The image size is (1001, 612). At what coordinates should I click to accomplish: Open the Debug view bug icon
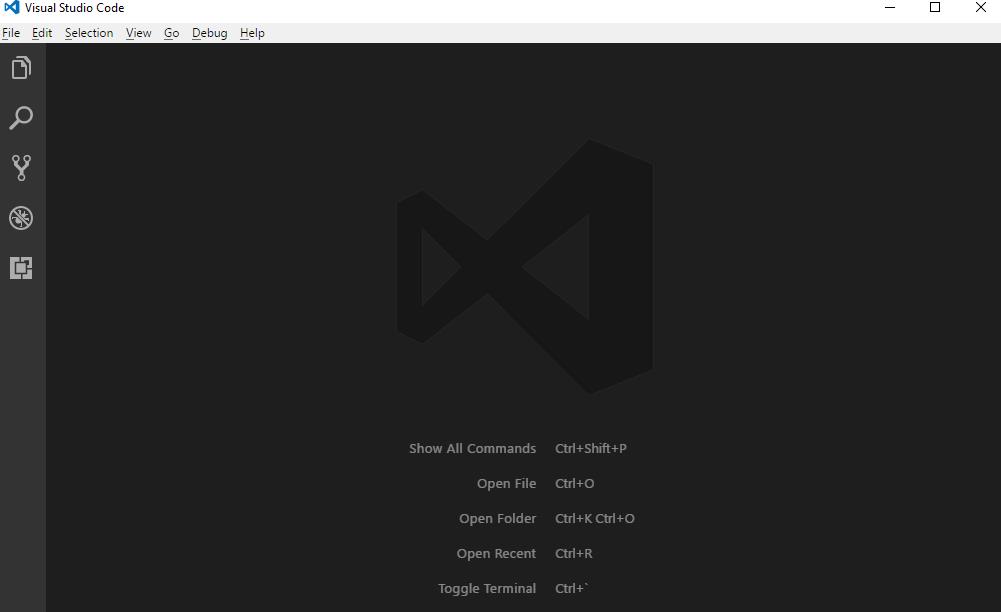21,218
